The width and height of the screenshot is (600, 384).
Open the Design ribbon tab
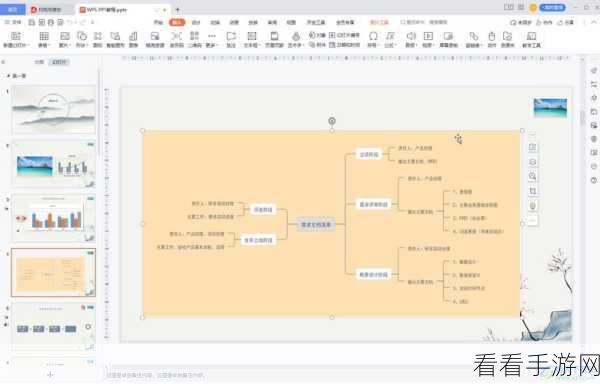(196, 22)
